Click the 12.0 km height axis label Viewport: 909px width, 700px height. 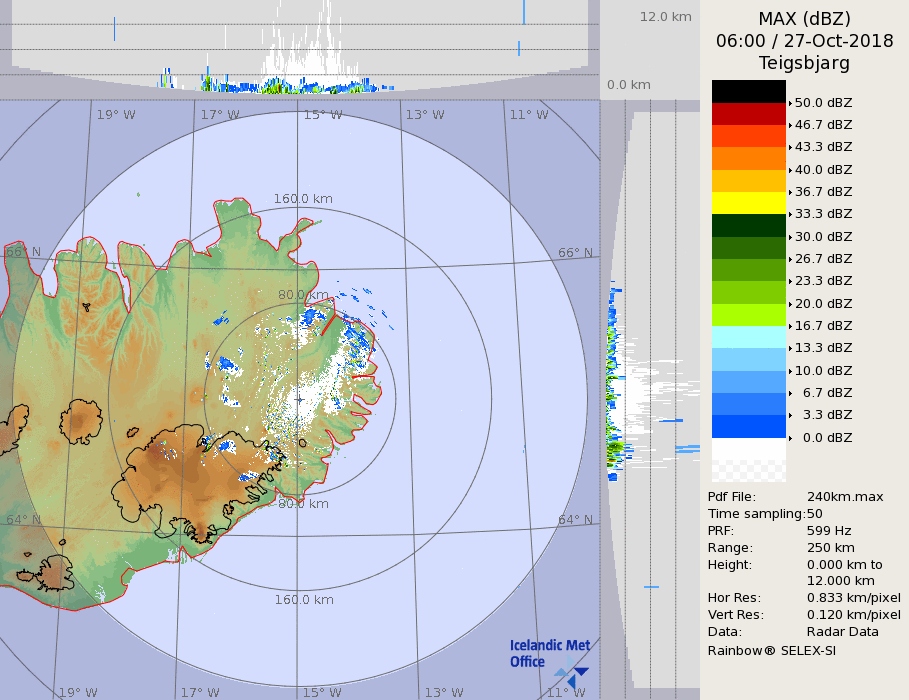pos(665,17)
